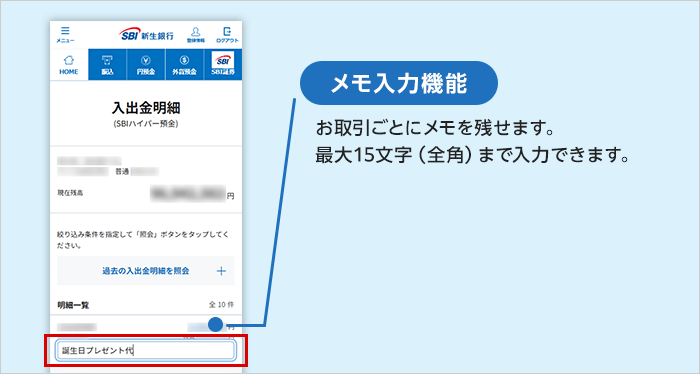The height and width of the screenshot is (374, 700).
Task: Click the 明細一覧 heading
Action: 73,305
